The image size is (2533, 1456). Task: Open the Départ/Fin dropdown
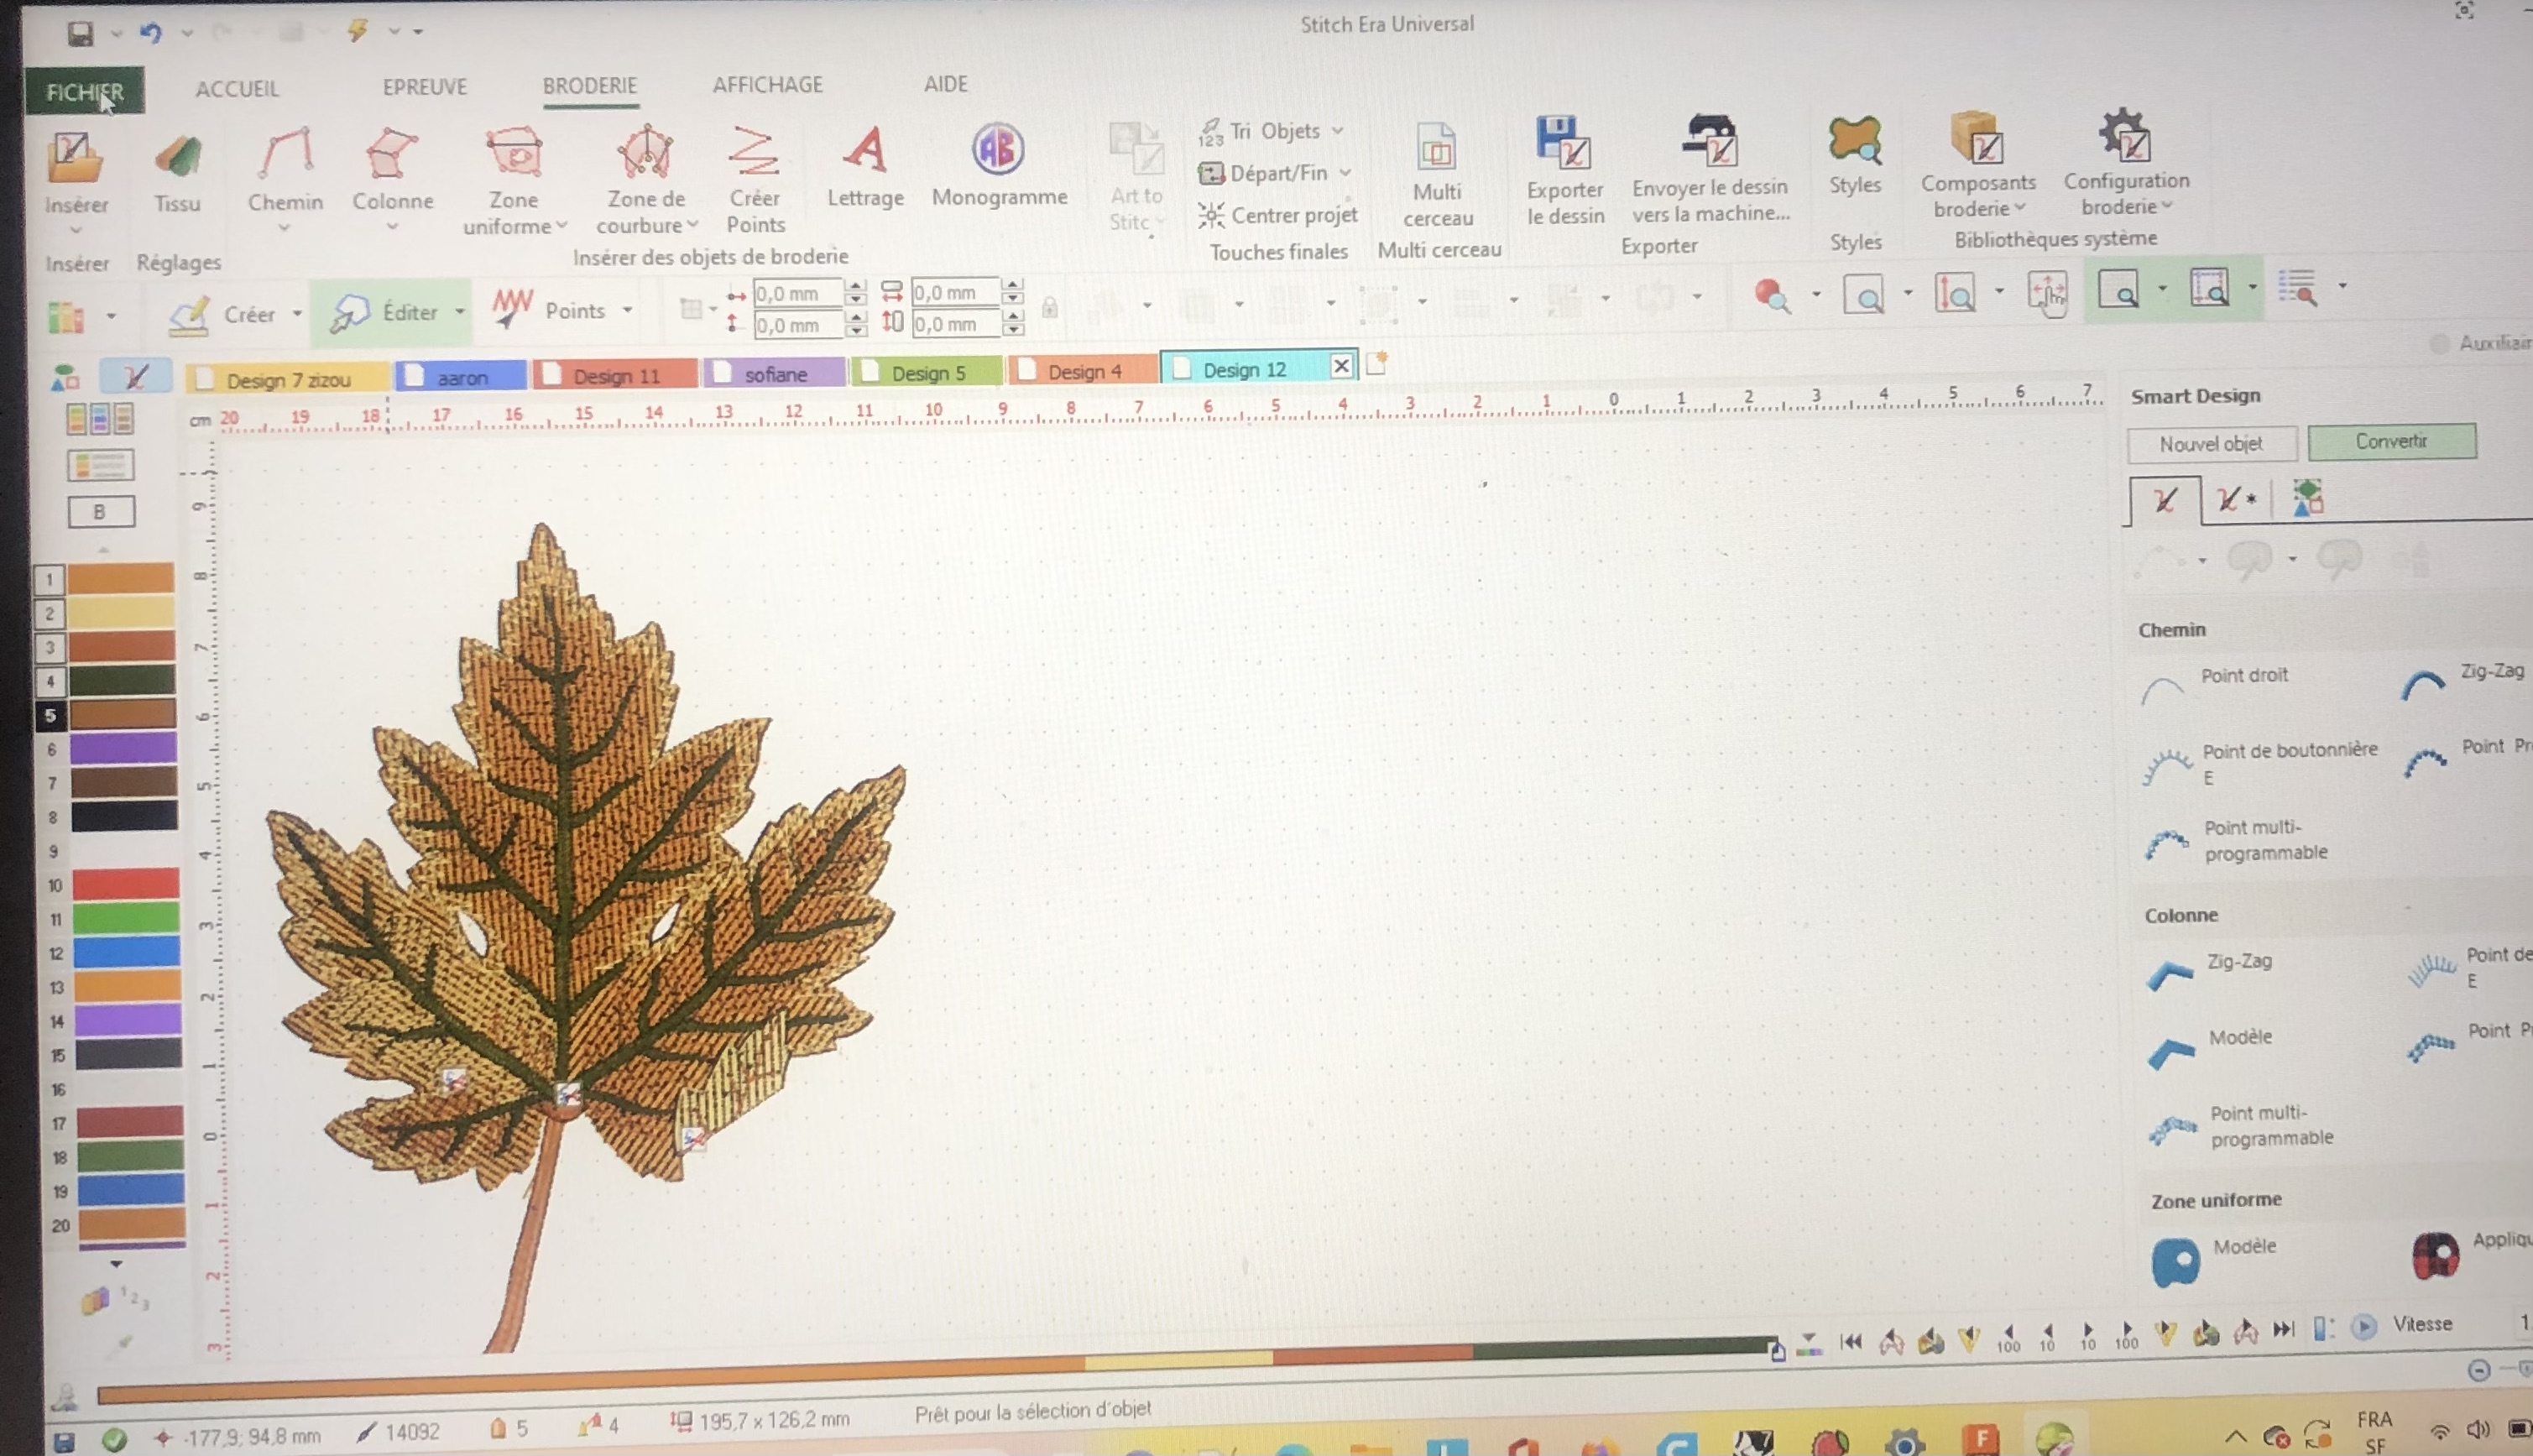[x=1345, y=173]
